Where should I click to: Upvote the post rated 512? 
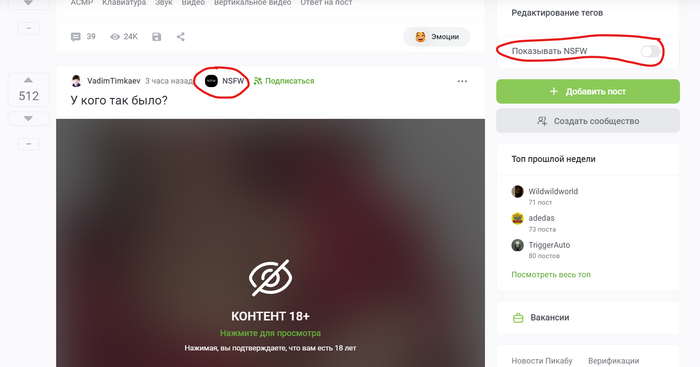pos(28,80)
